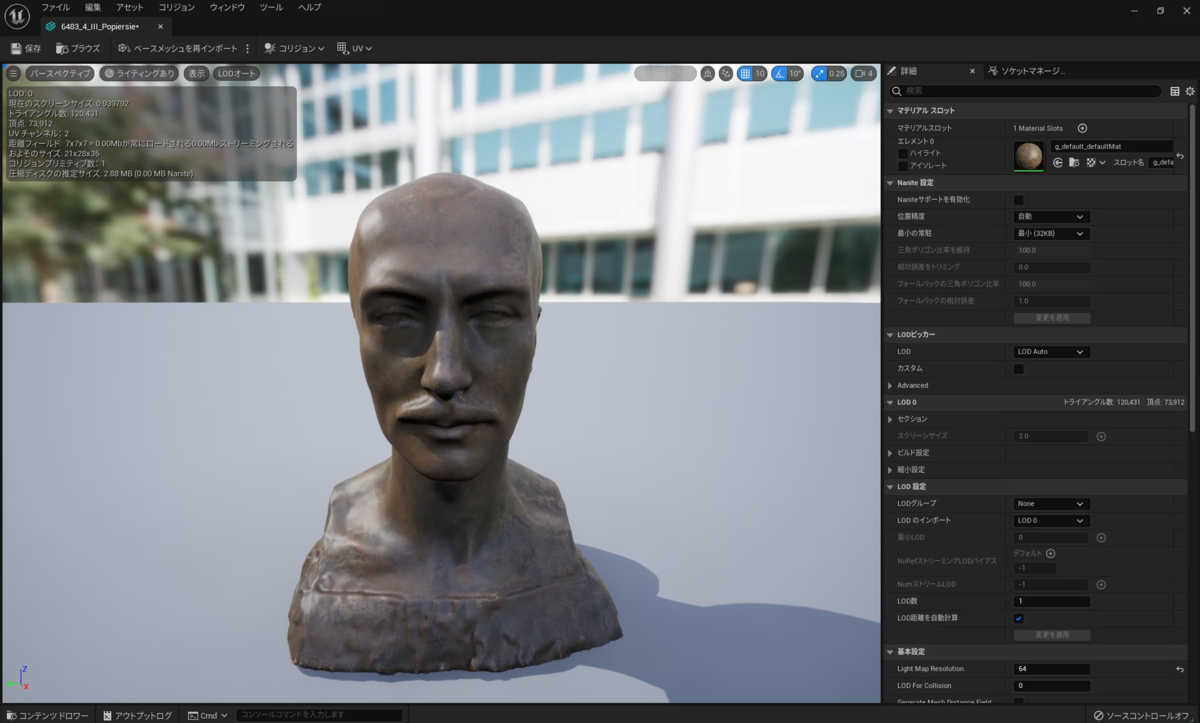Expand the Advanced section
1200x723 pixels.
pyautogui.click(x=890, y=385)
